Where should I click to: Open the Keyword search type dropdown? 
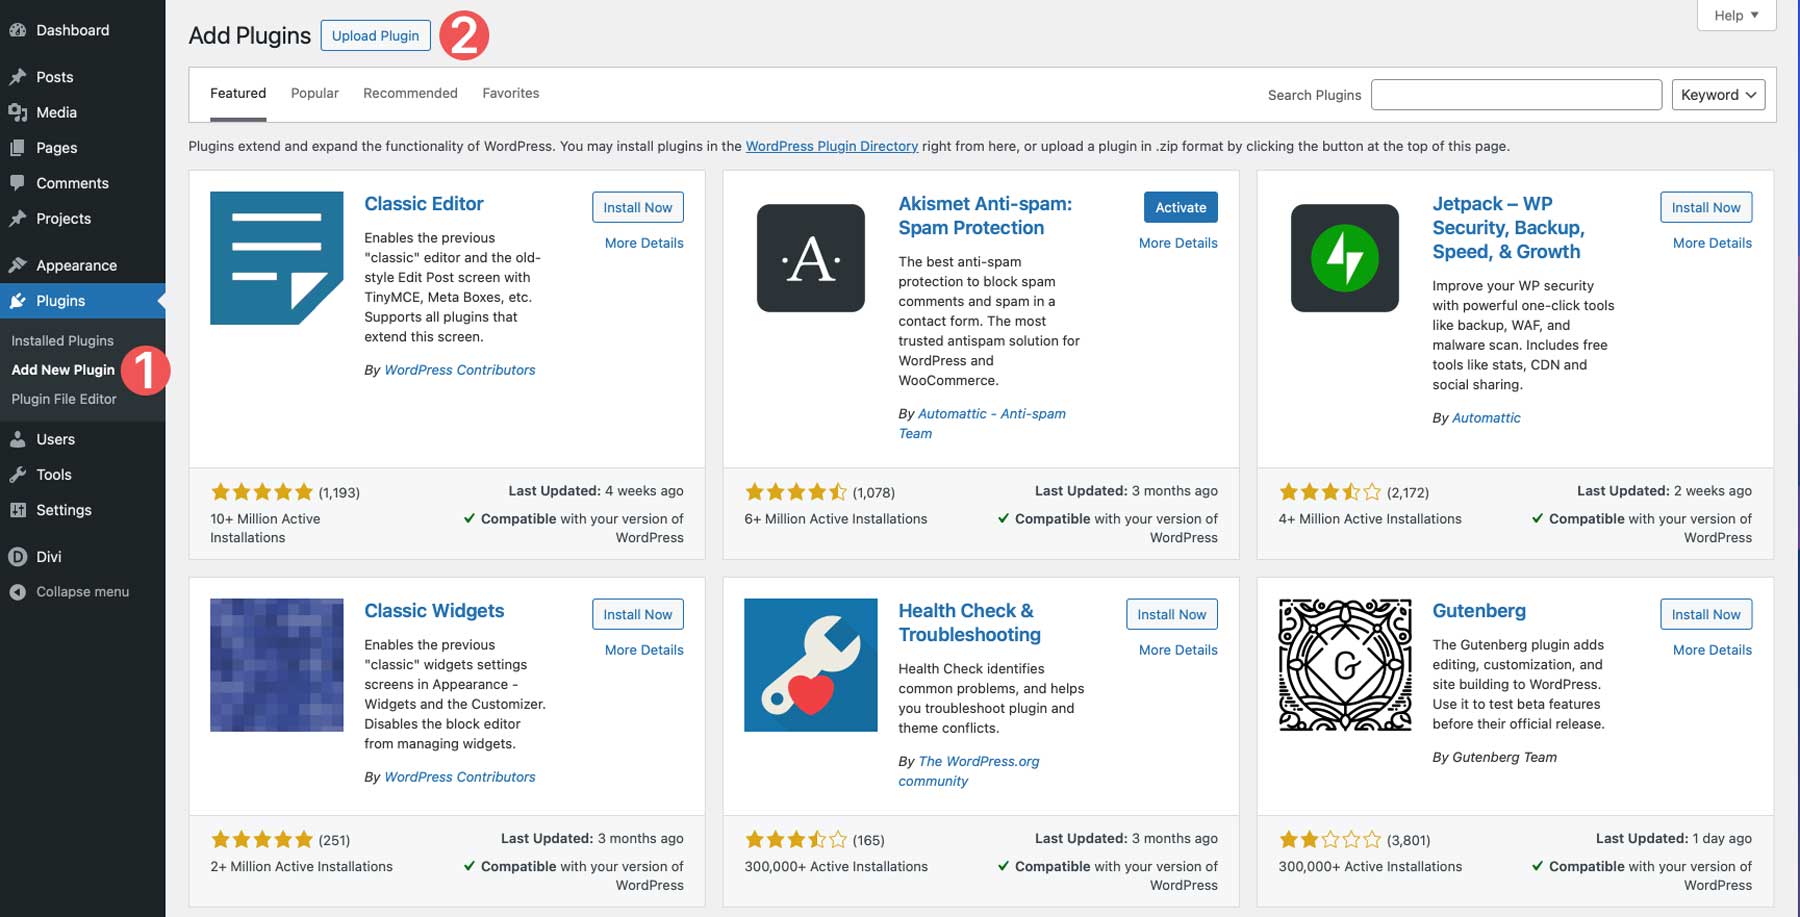pyautogui.click(x=1718, y=95)
